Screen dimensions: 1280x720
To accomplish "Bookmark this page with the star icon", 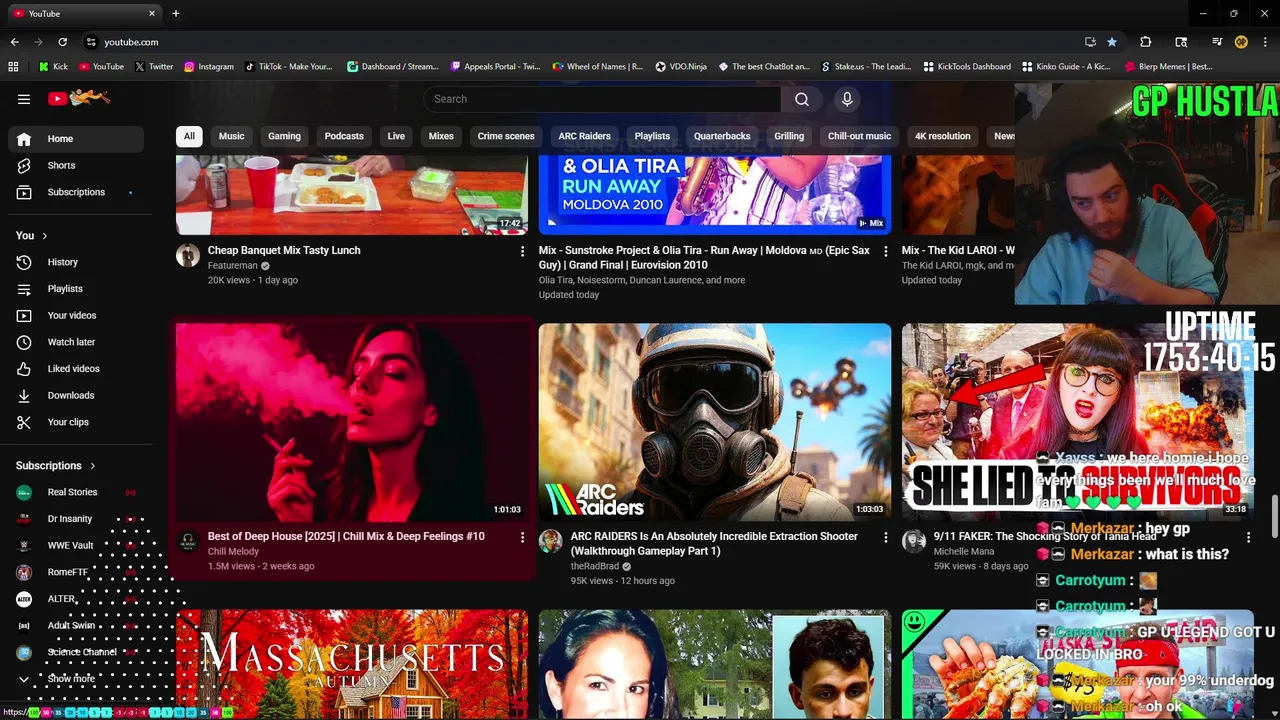I will [x=1112, y=42].
